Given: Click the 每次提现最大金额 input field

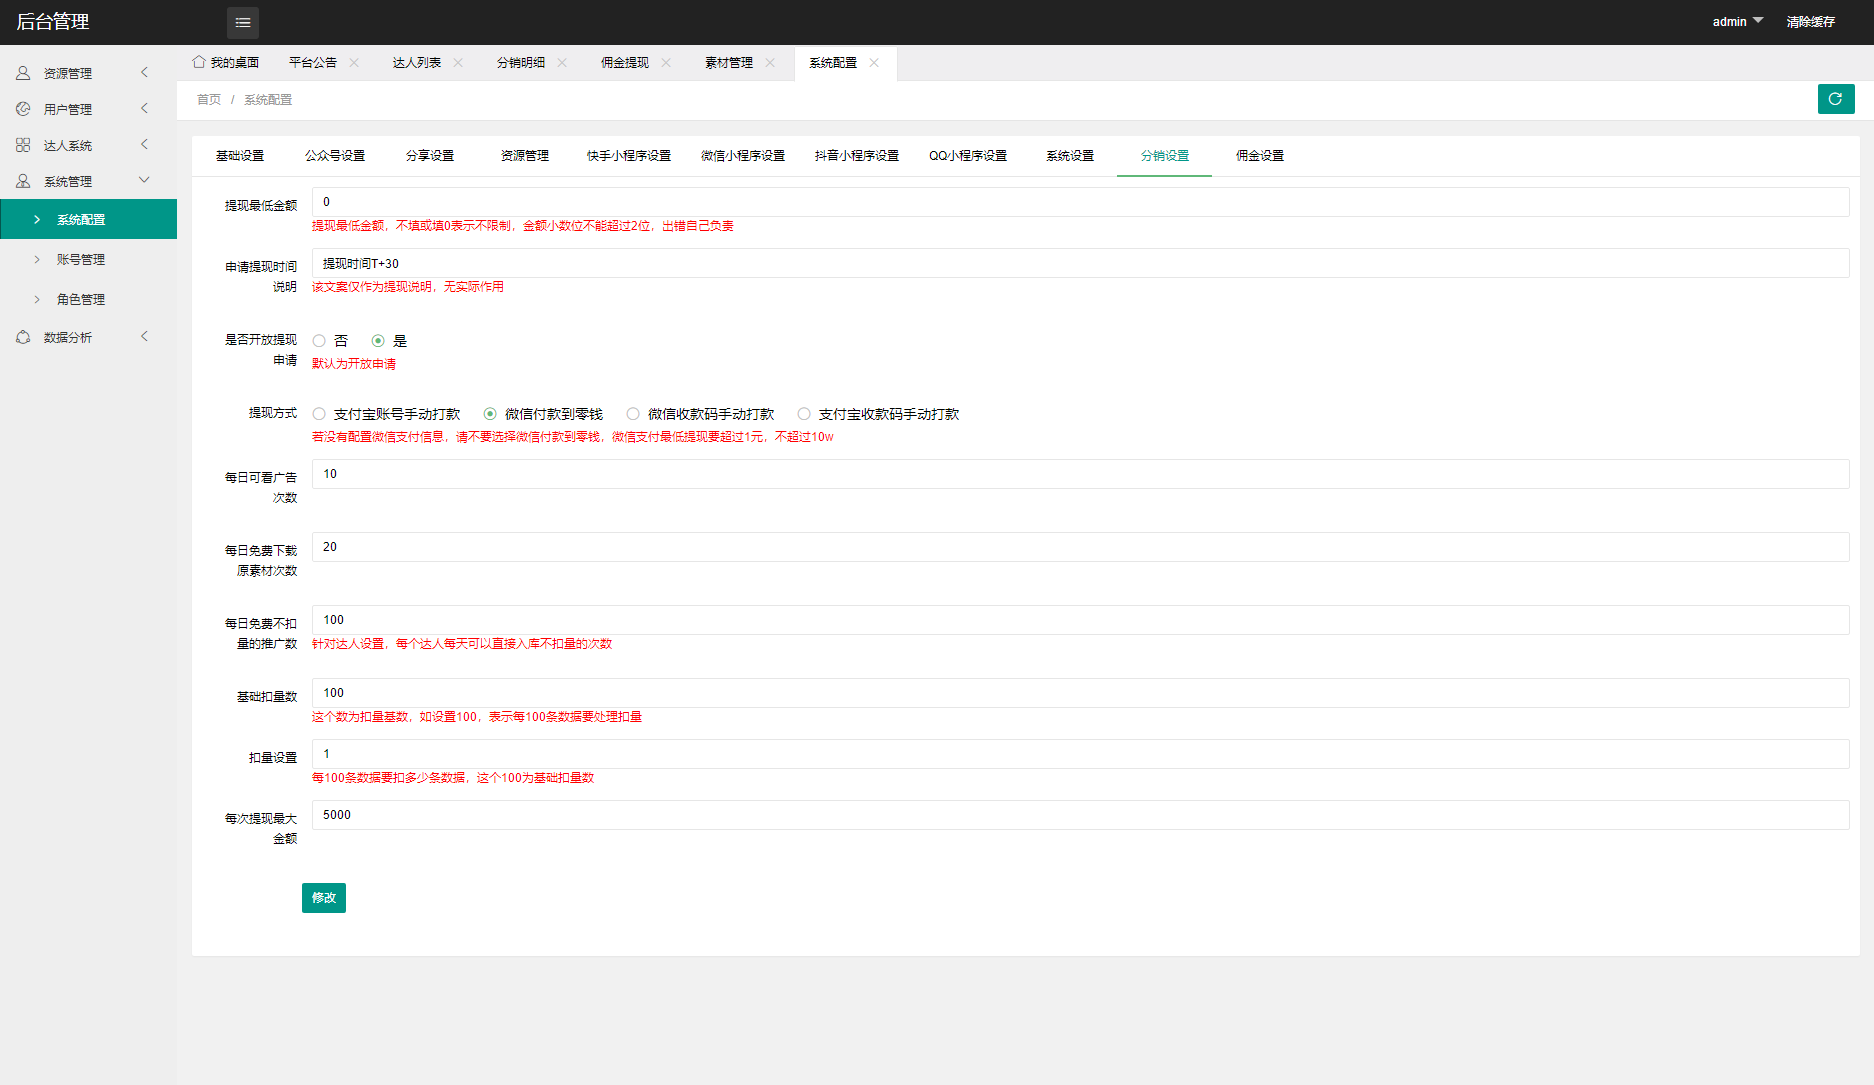Looking at the screenshot, I should (1080, 815).
